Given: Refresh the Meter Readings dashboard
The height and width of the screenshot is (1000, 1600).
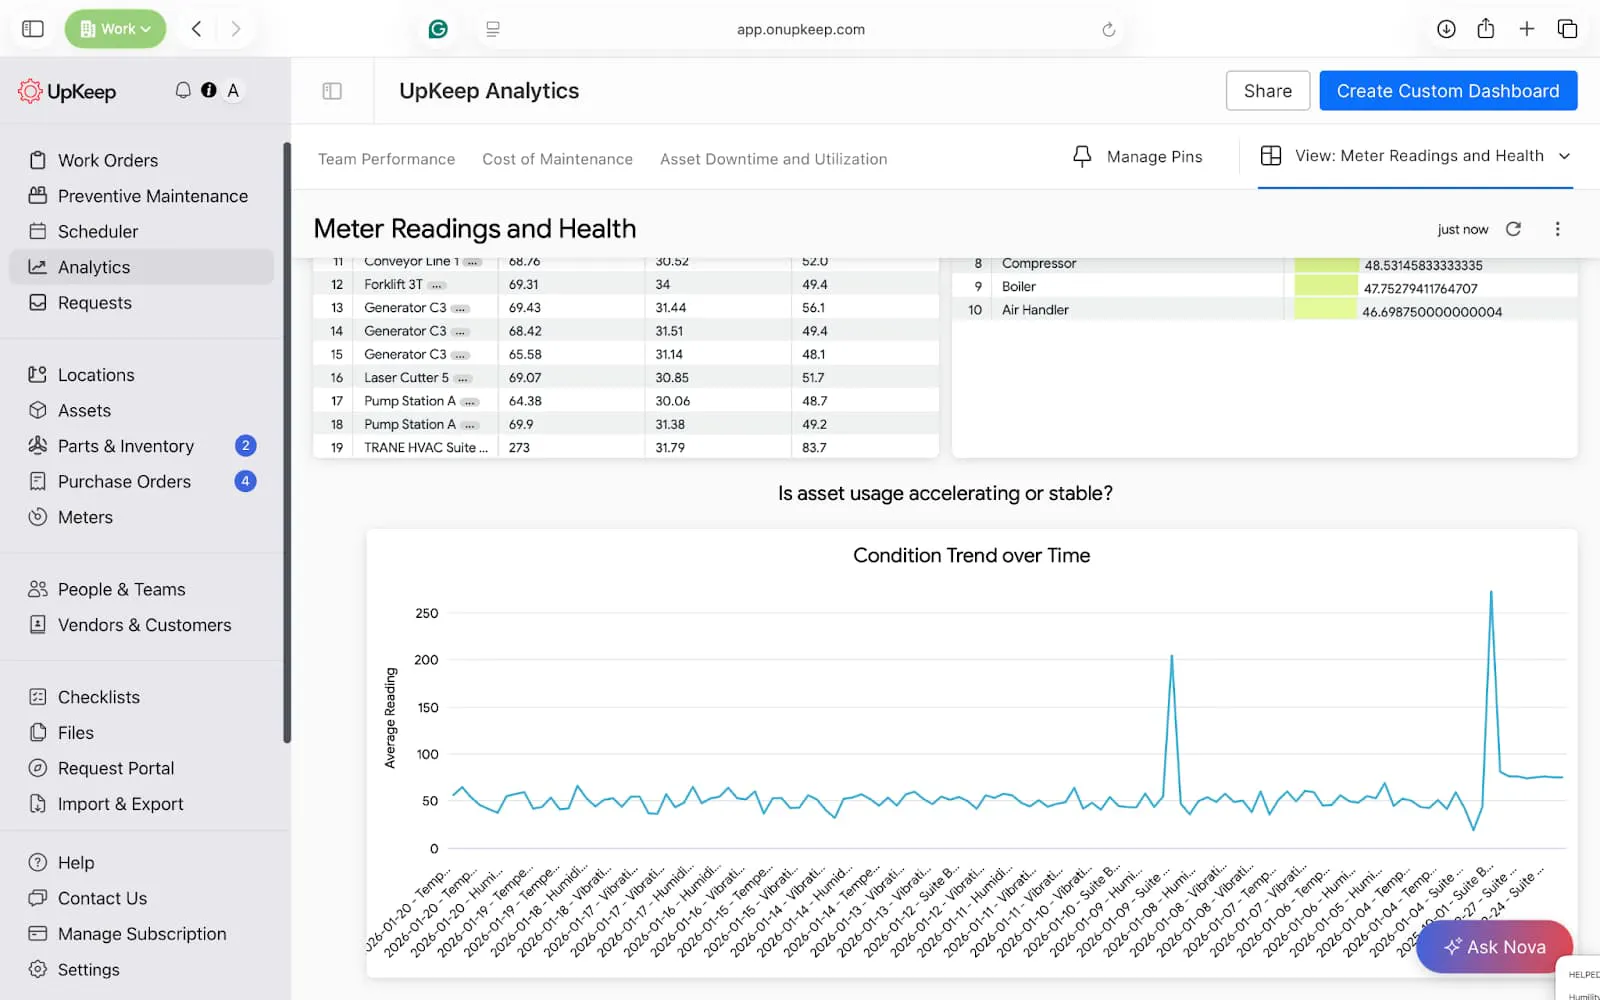Looking at the screenshot, I should point(1513,229).
